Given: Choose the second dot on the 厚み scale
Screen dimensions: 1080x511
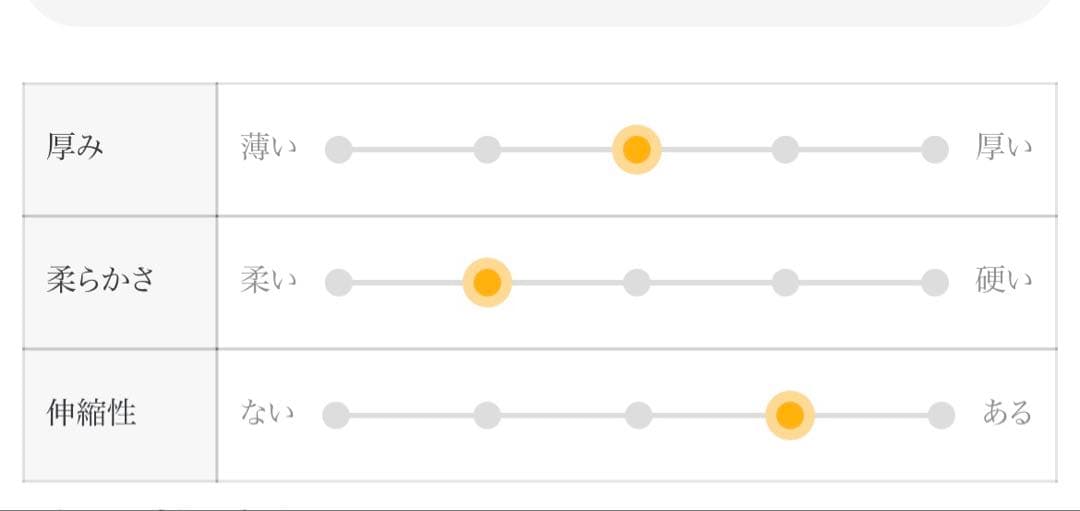Looking at the screenshot, I should click(487, 150).
